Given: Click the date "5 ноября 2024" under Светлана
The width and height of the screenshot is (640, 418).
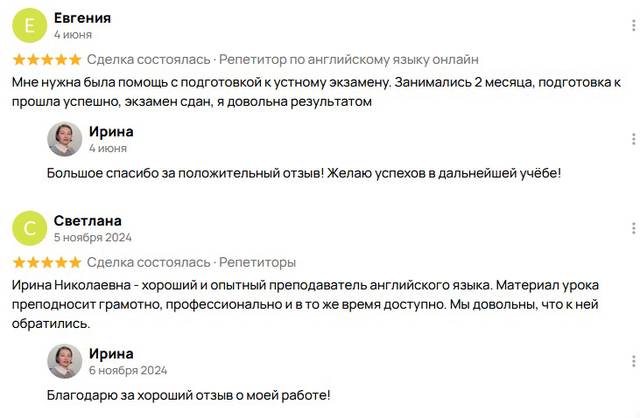Looking at the screenshot, I should pyautogui.click(x=93, y=238).
